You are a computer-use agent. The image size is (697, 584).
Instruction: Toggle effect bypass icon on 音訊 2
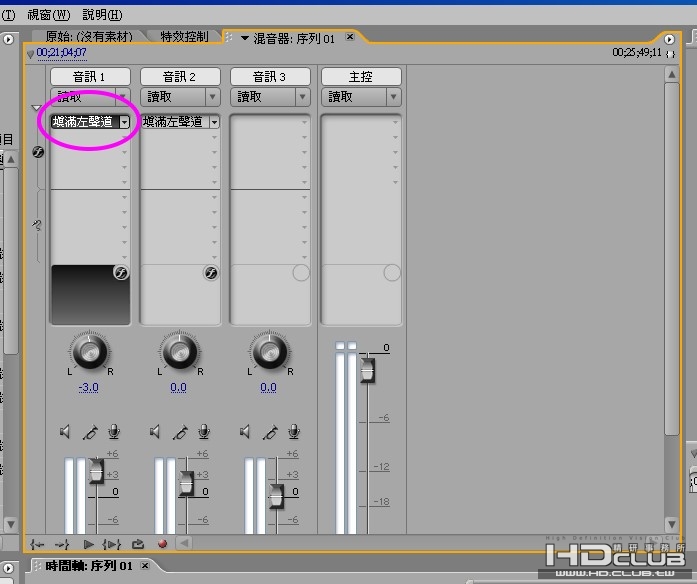[211, 272]
